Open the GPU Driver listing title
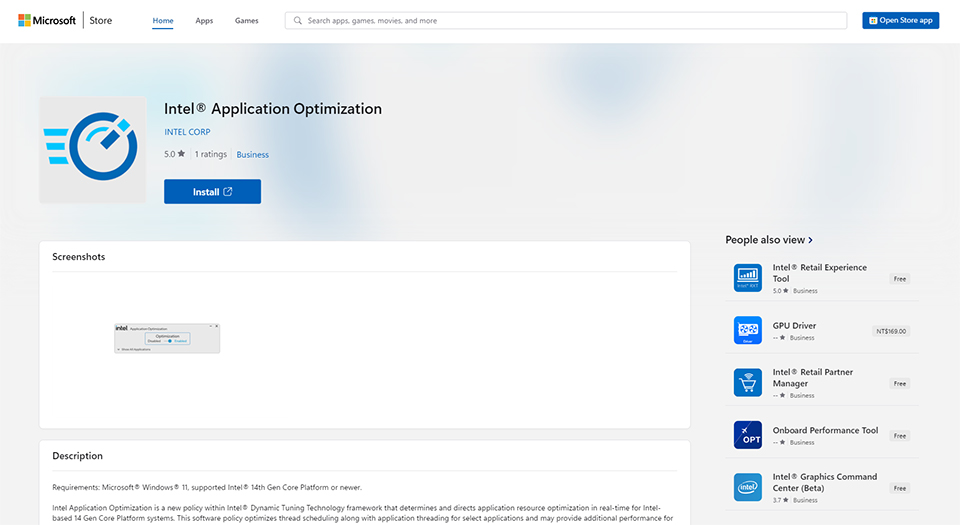Image resolution: width=960 pixels, height=525 pixels. coord(794,326)
